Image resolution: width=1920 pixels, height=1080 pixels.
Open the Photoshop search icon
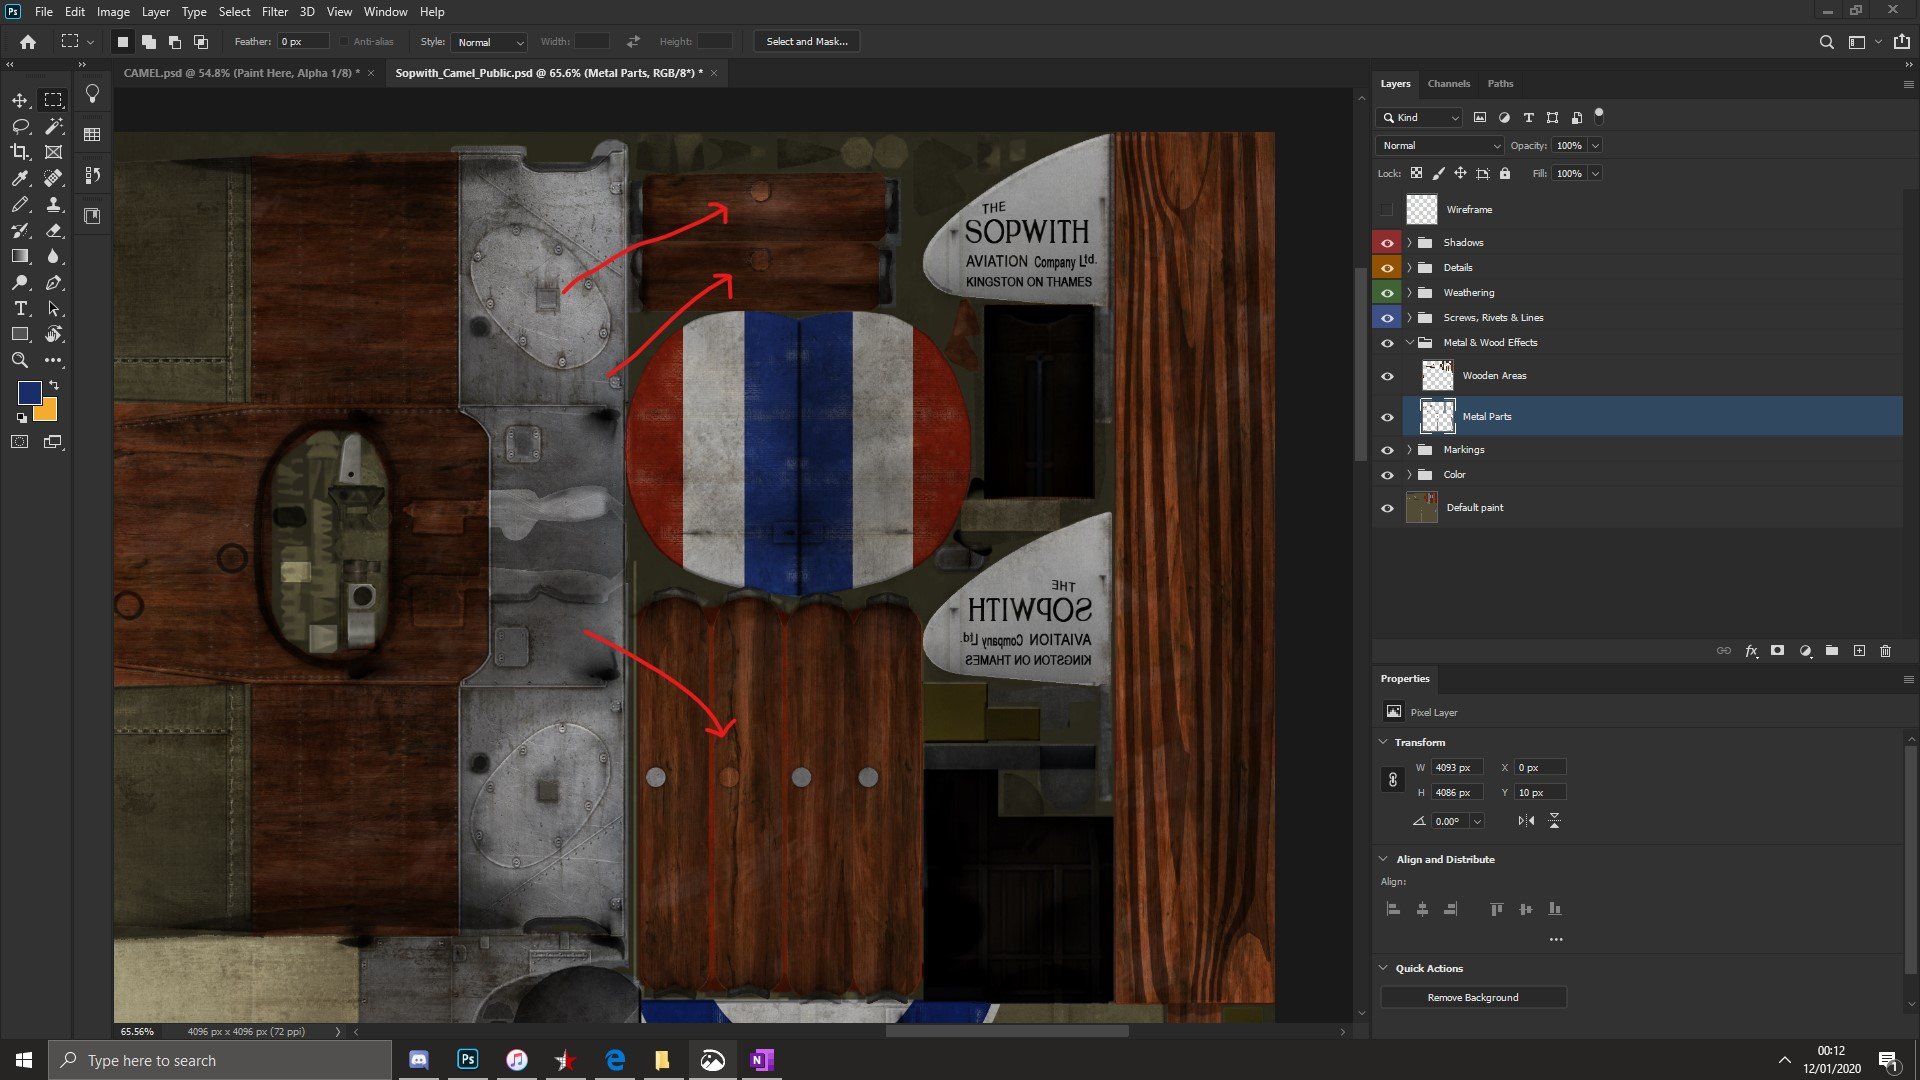click(x=1826, y=42)
